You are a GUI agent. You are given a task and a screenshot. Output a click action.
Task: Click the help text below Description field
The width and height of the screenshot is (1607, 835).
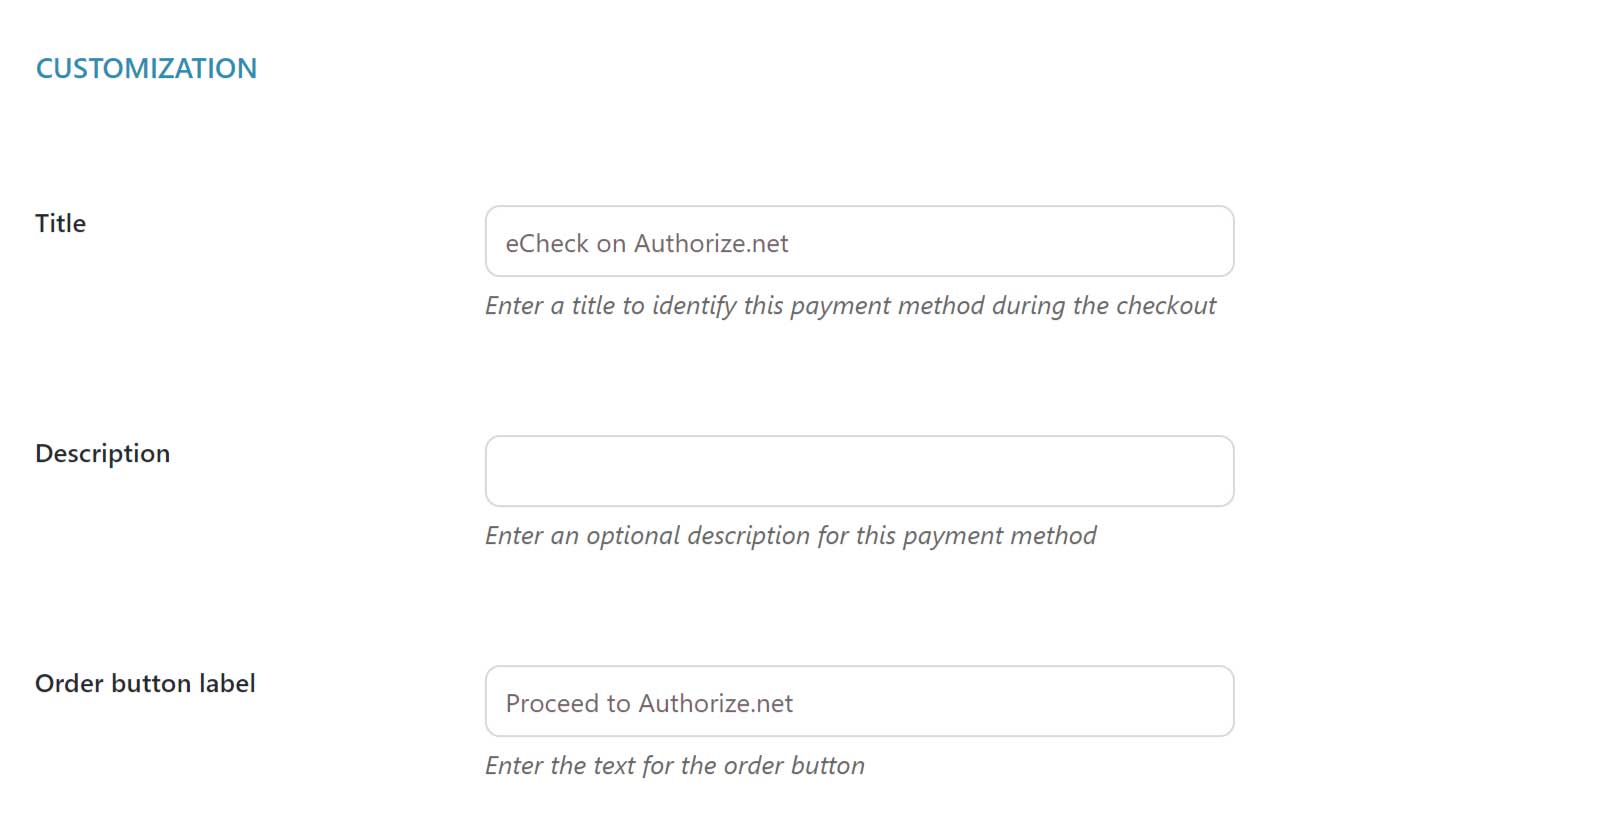coord(790,535)
